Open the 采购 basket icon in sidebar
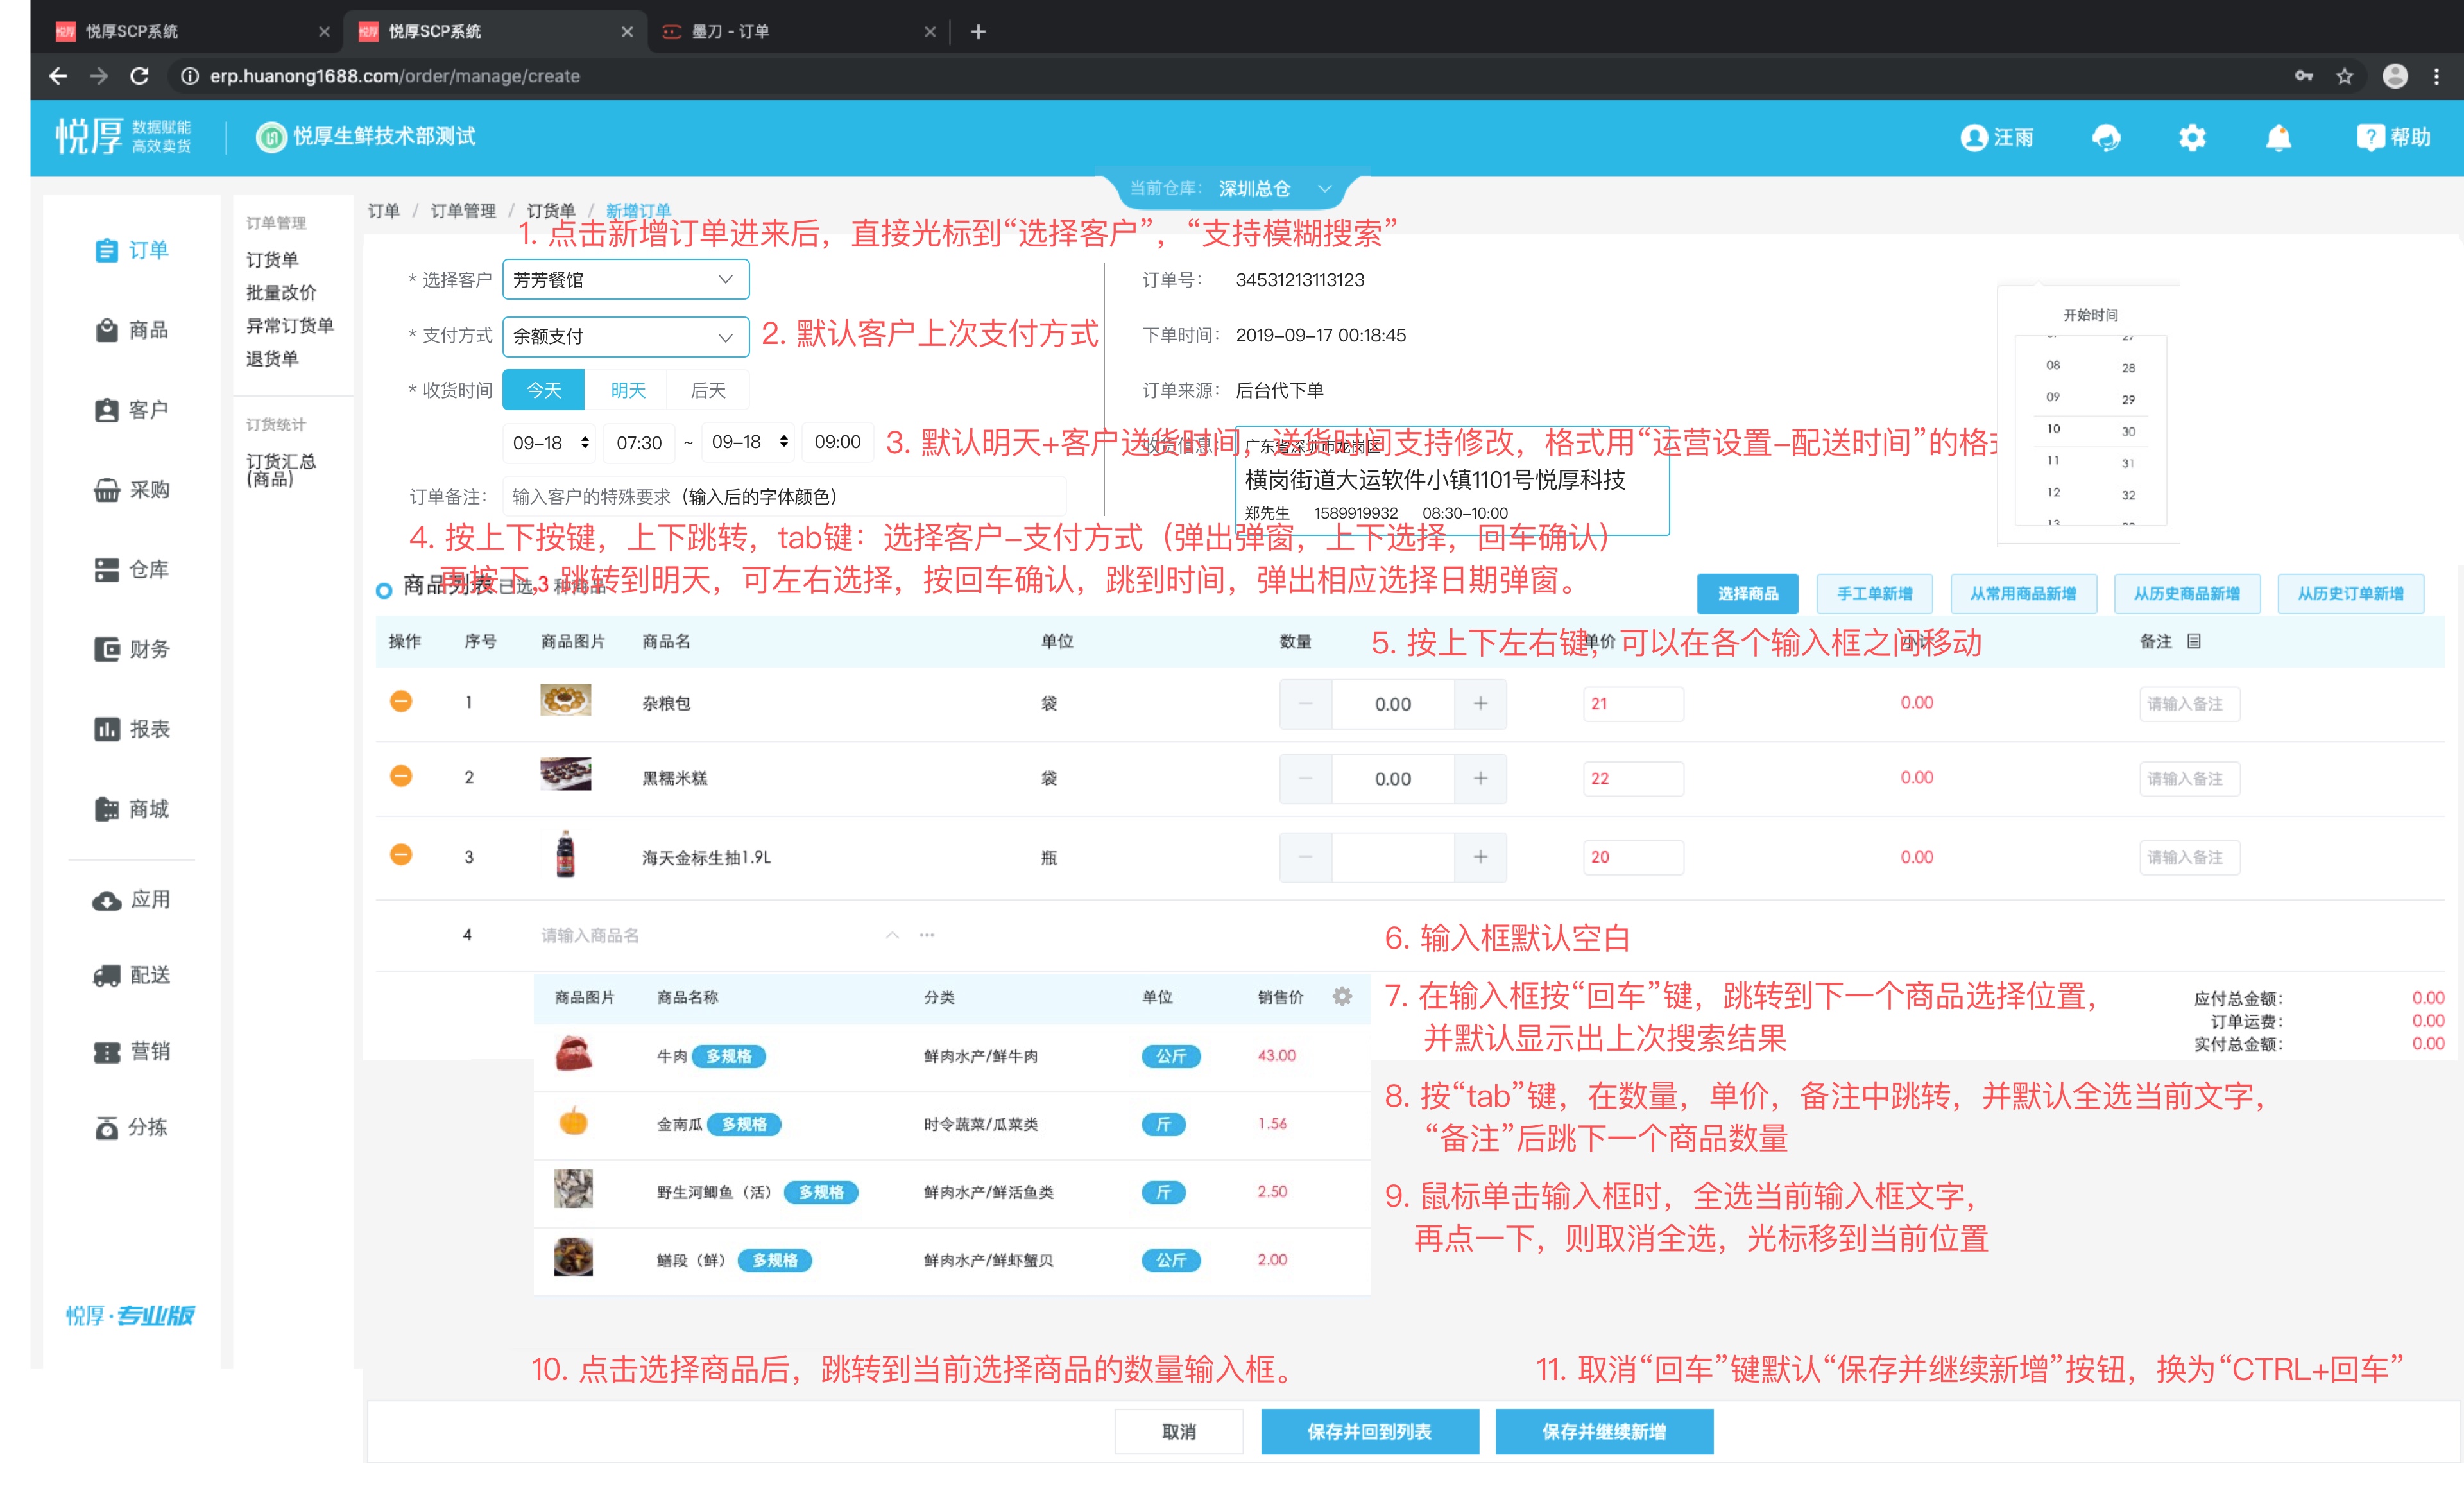 tap(106, 490)
